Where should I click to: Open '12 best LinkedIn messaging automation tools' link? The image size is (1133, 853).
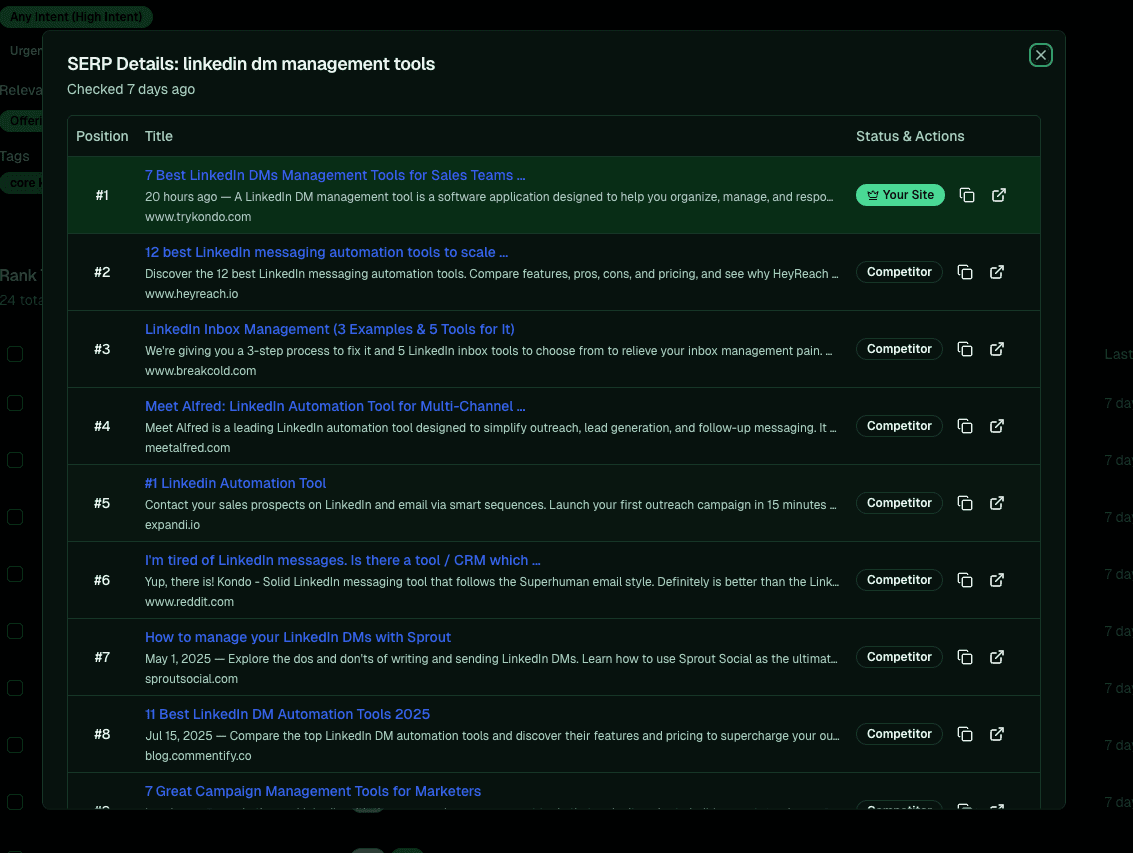tap(326, 252)
